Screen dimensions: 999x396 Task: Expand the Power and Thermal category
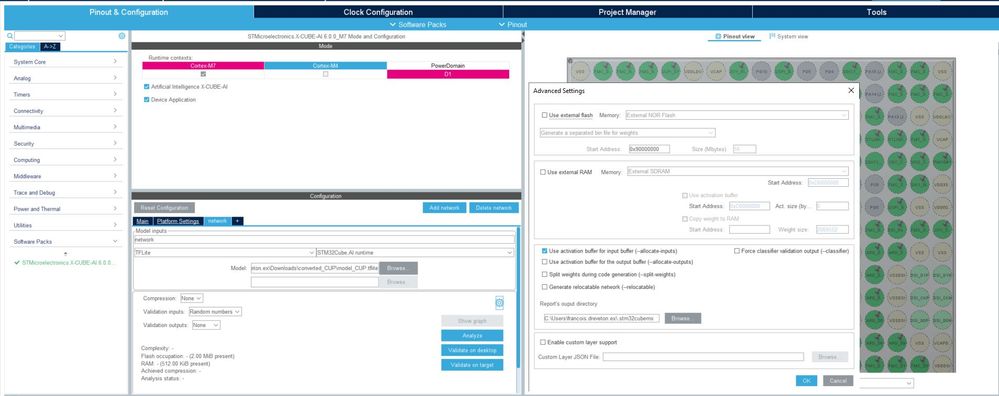pos(65,209)
